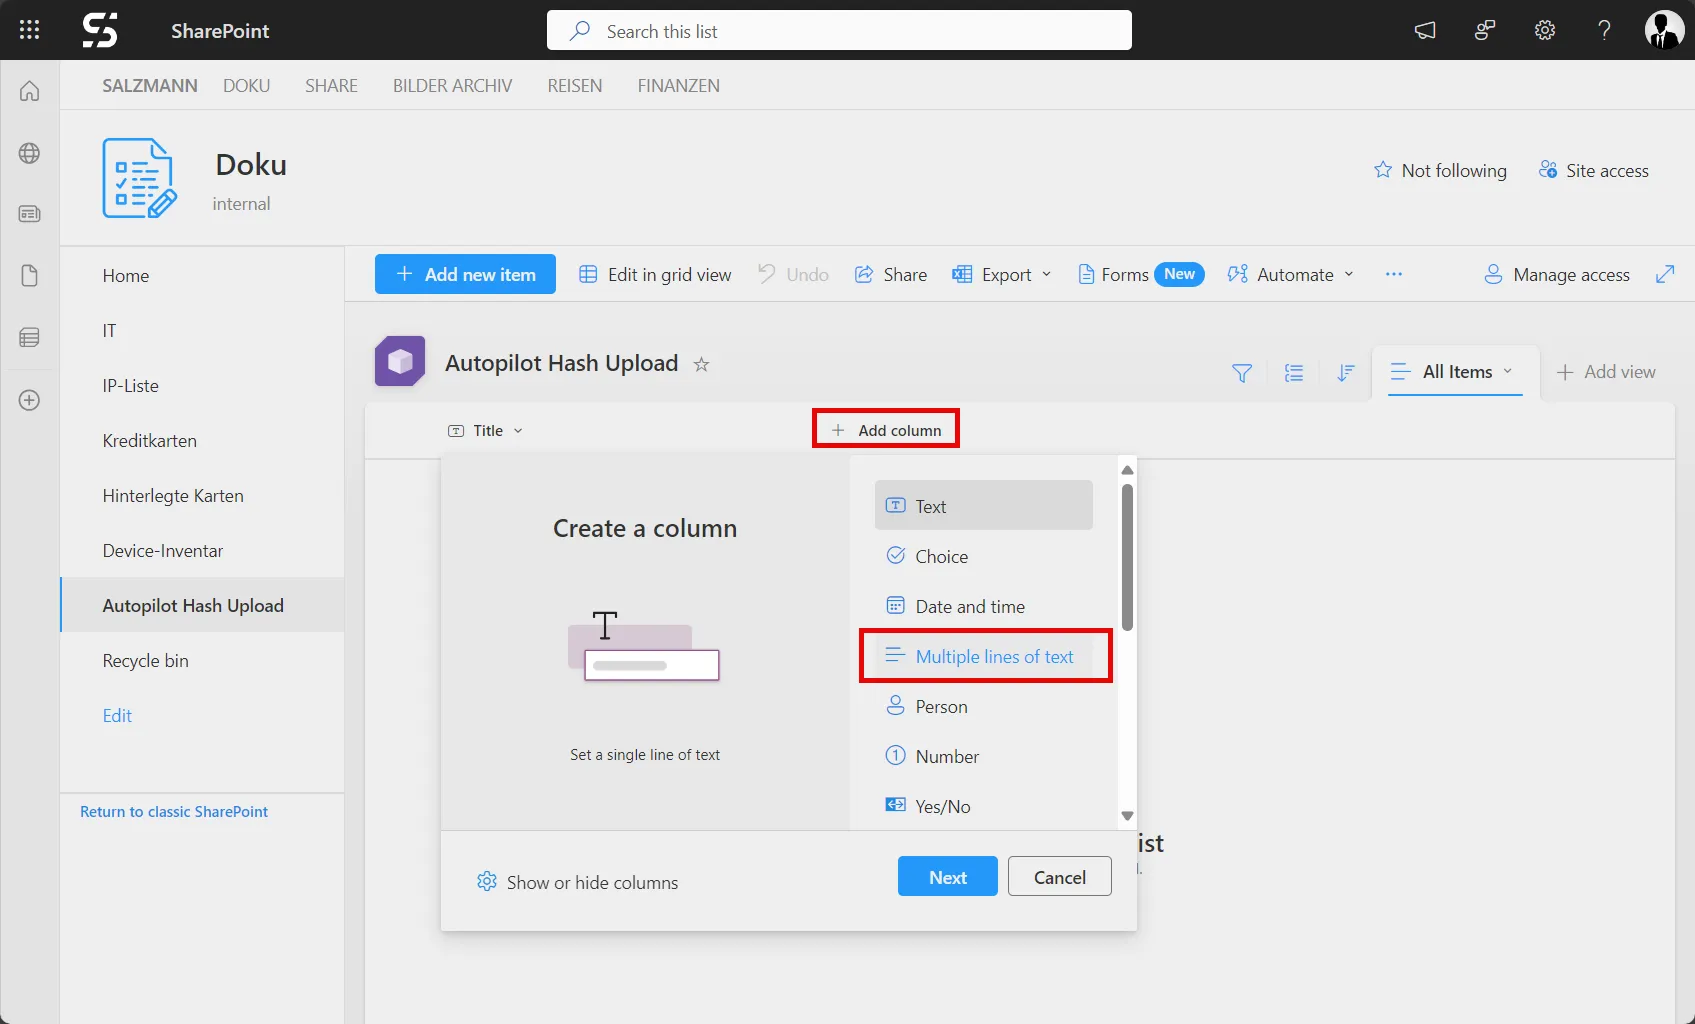Open BILDER ARCHIV hub navigation link
This screenshot has height=1024, width=1695.
[x=452, y=86]
